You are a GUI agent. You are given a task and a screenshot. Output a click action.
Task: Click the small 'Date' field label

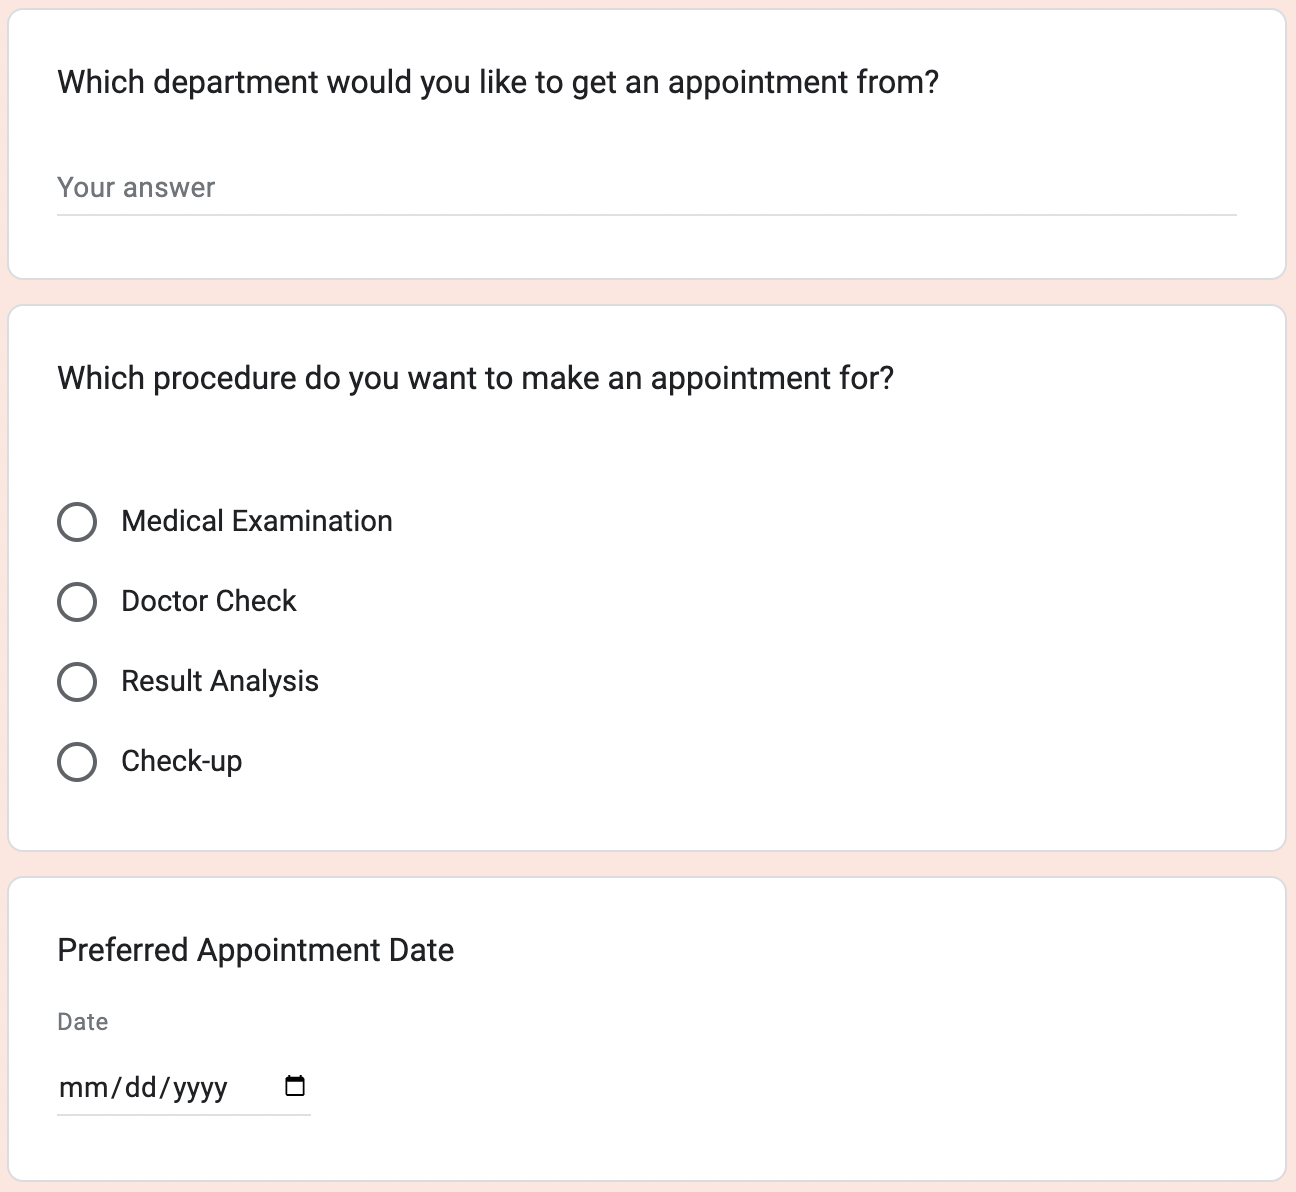pyautogui.click(x=82, y=1022)
